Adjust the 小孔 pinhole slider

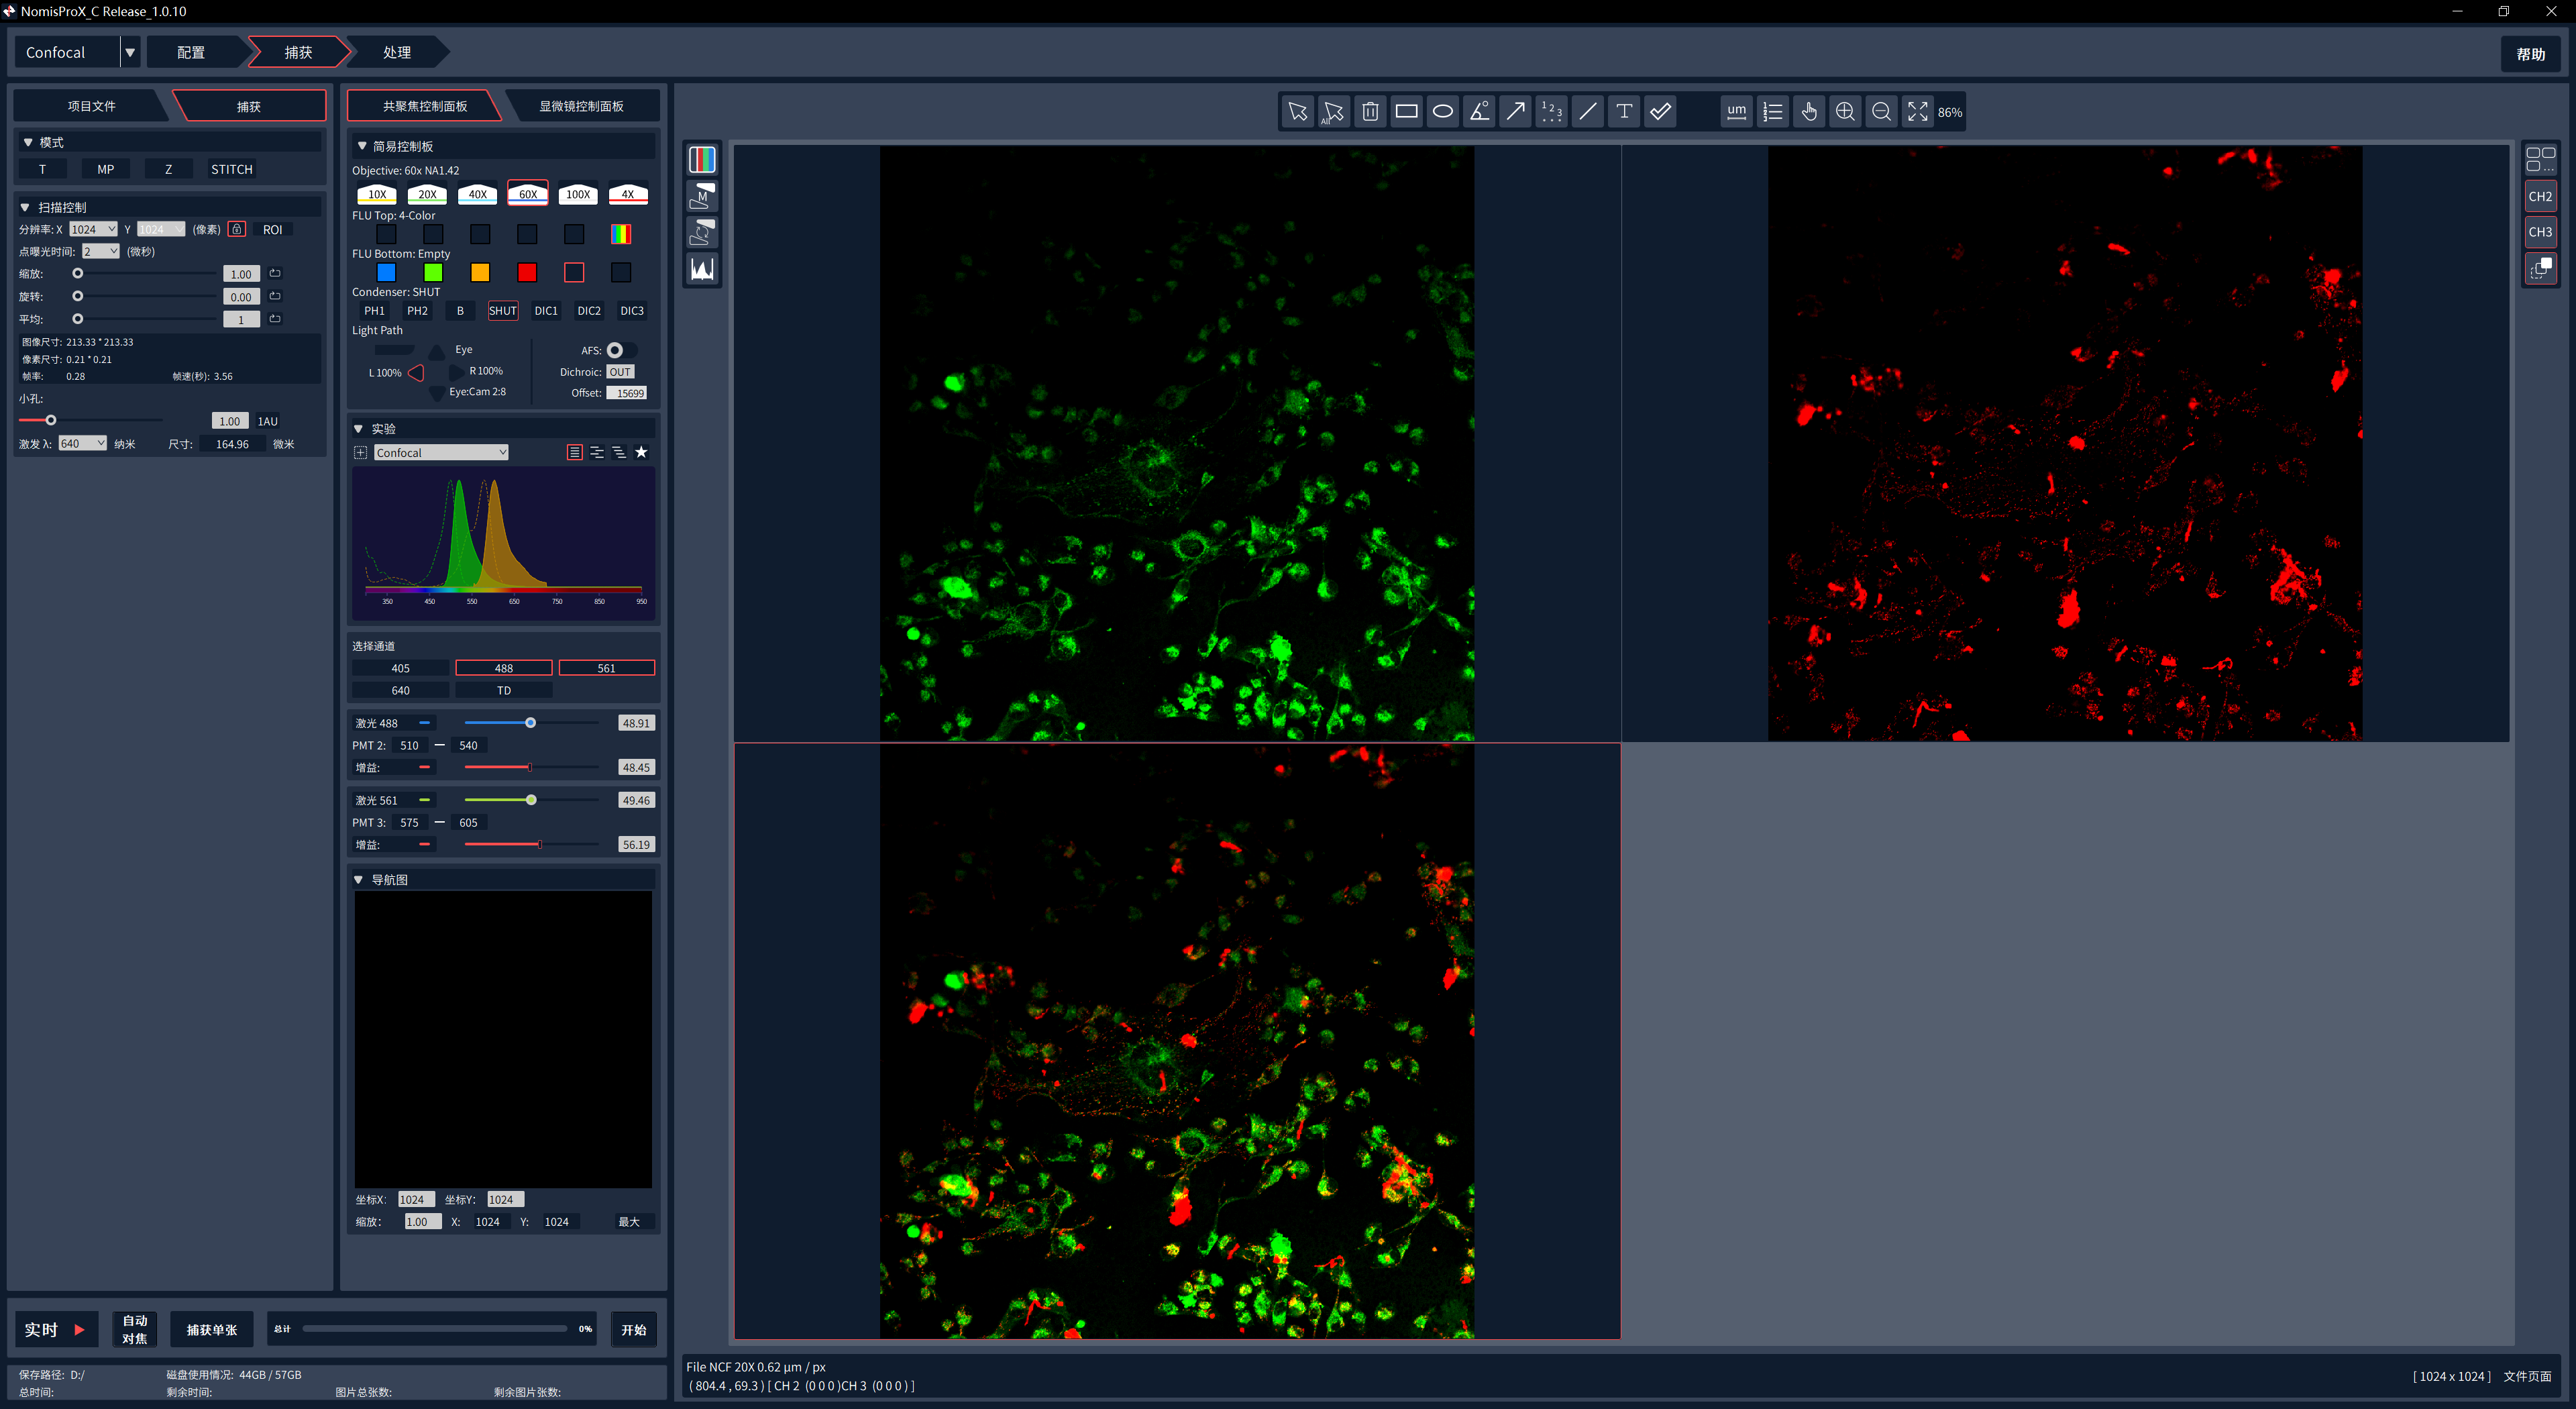tap(51, 420)
